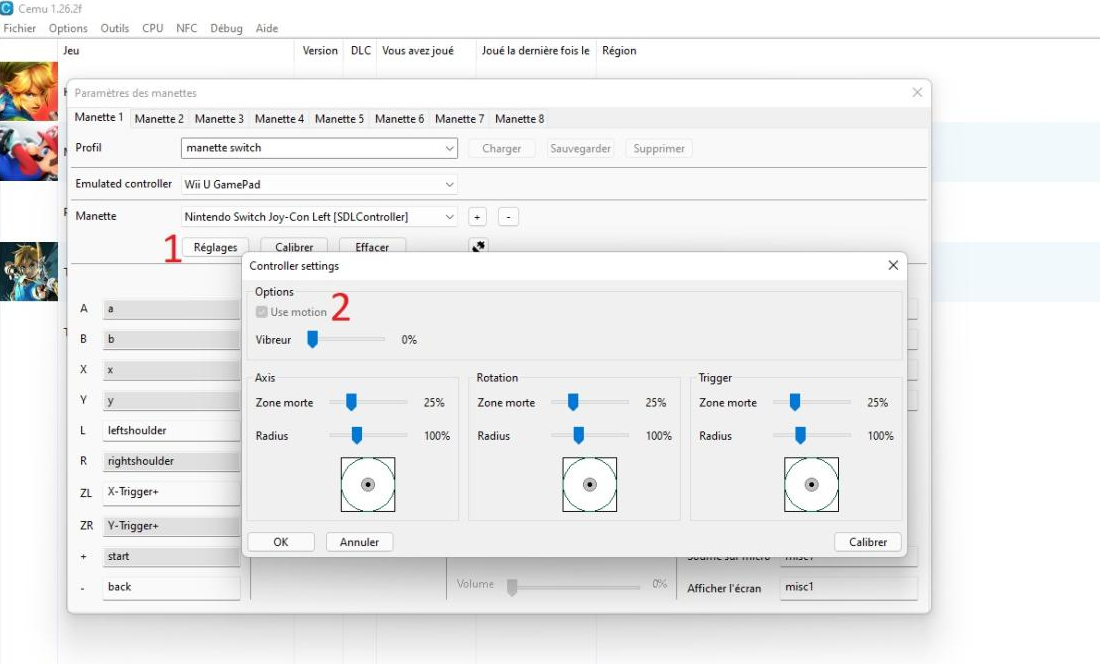This screenshot has height=664, width=1100.
Task: Click the Calibrer button in Controller settings
Action: pos(867,542)
